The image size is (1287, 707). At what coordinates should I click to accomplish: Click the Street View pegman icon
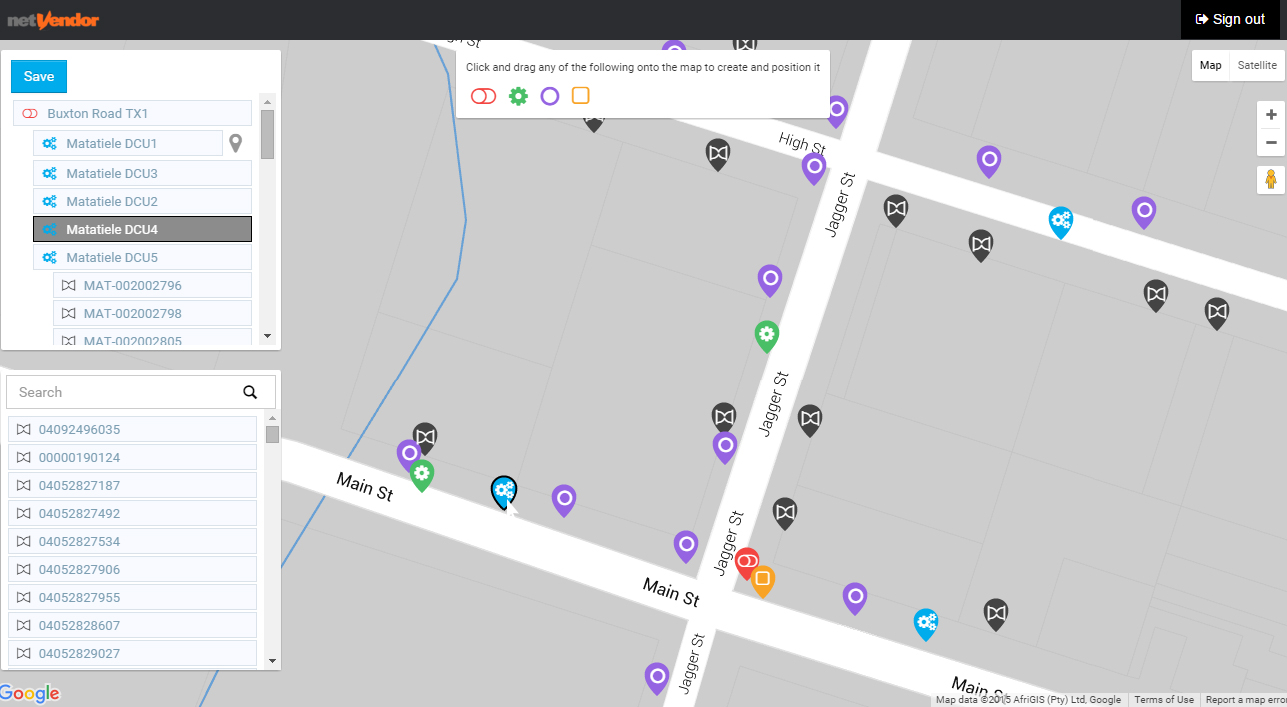(x=1271, y=180)
